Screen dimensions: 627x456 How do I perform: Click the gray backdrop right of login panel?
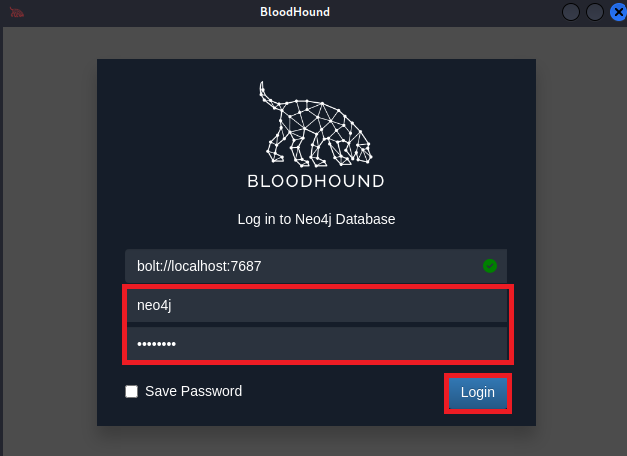pos(580,240)
